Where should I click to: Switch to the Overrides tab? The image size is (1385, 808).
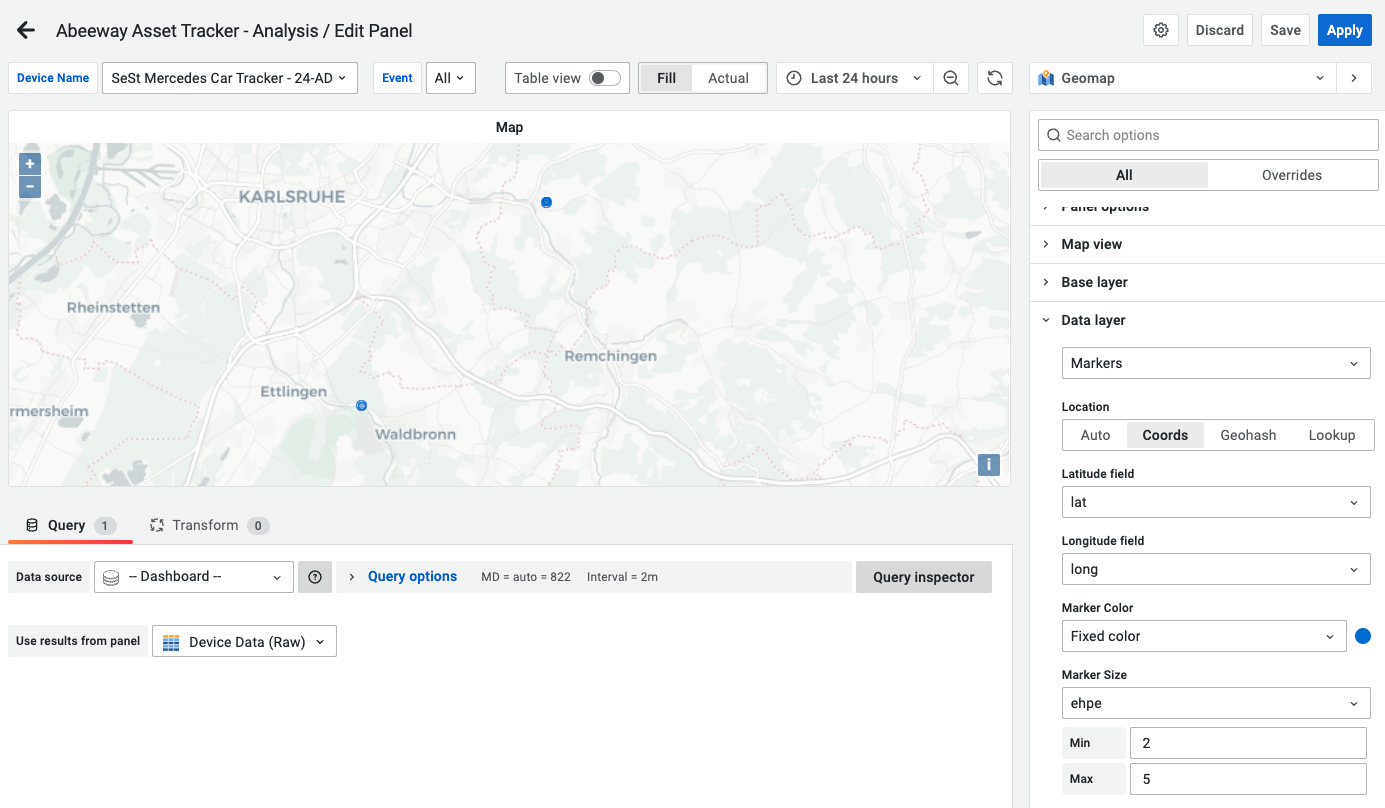(1291, 175)
